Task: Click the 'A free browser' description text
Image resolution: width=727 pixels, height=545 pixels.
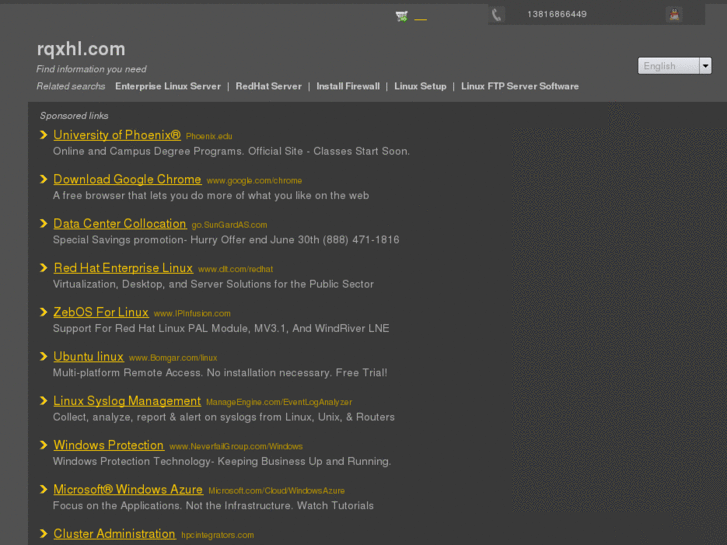Action: [x=211, y=196]
